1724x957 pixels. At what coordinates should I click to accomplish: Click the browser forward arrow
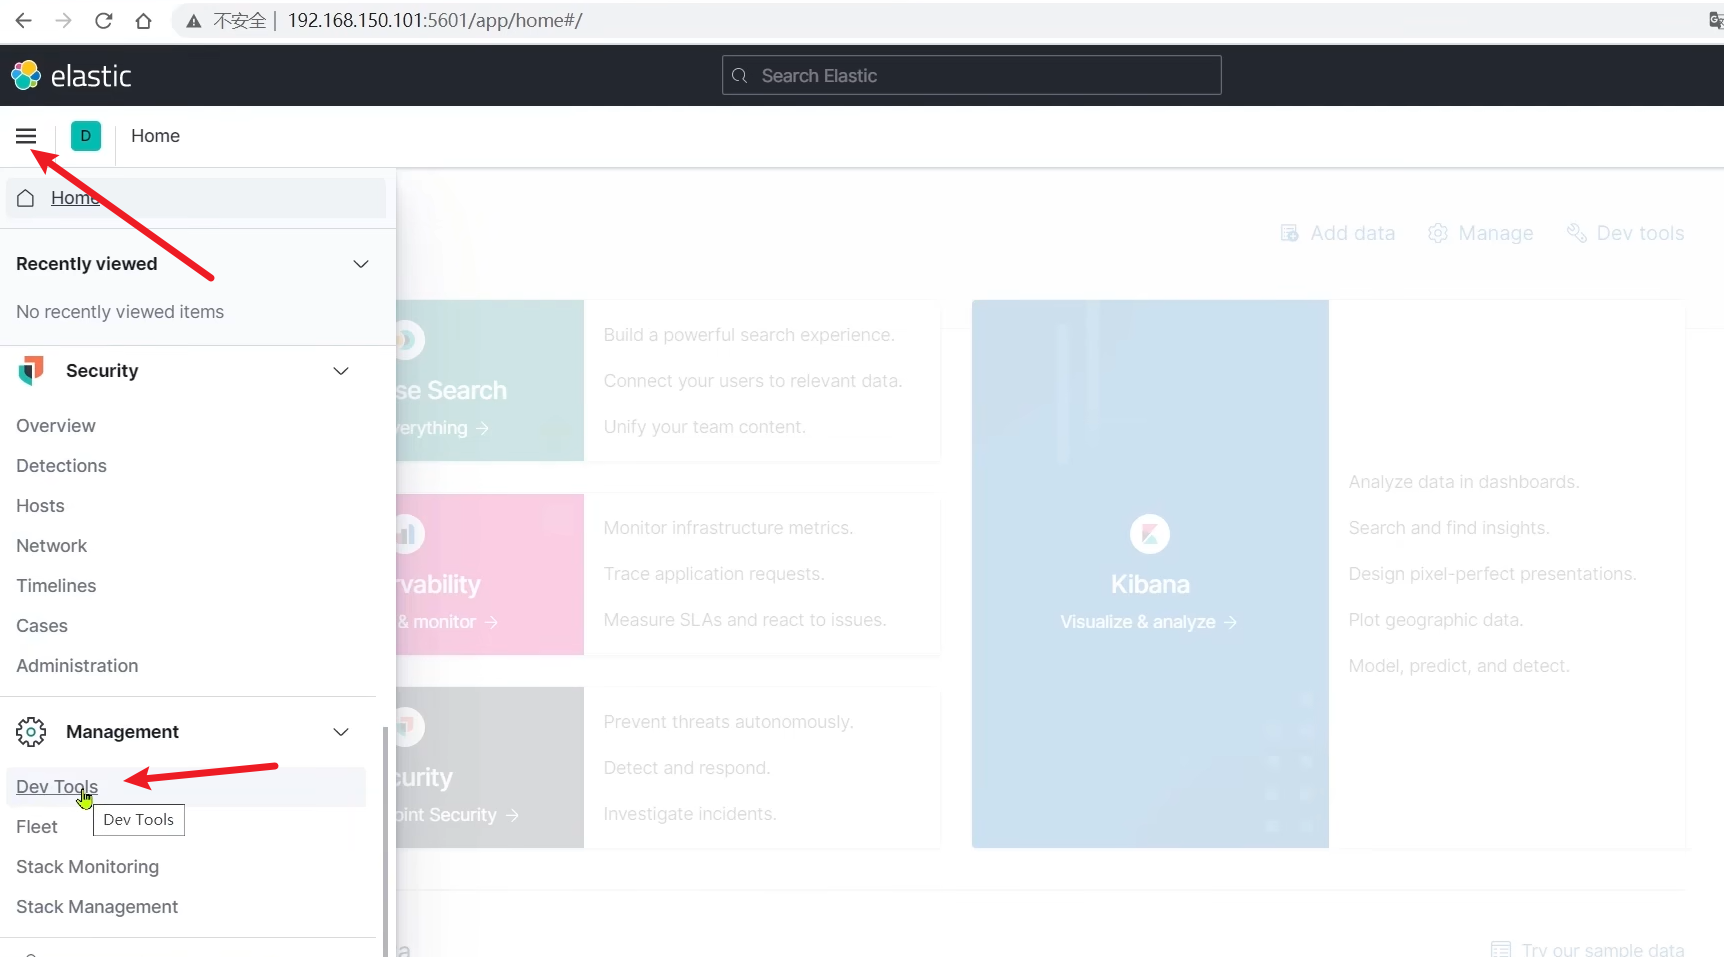(x=63, y=20)
